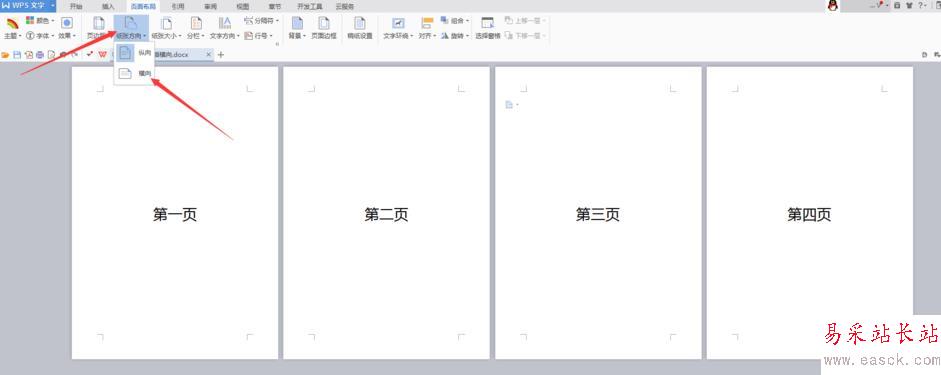Open the 字体 theme fonts dropdown

click(40, 35)
